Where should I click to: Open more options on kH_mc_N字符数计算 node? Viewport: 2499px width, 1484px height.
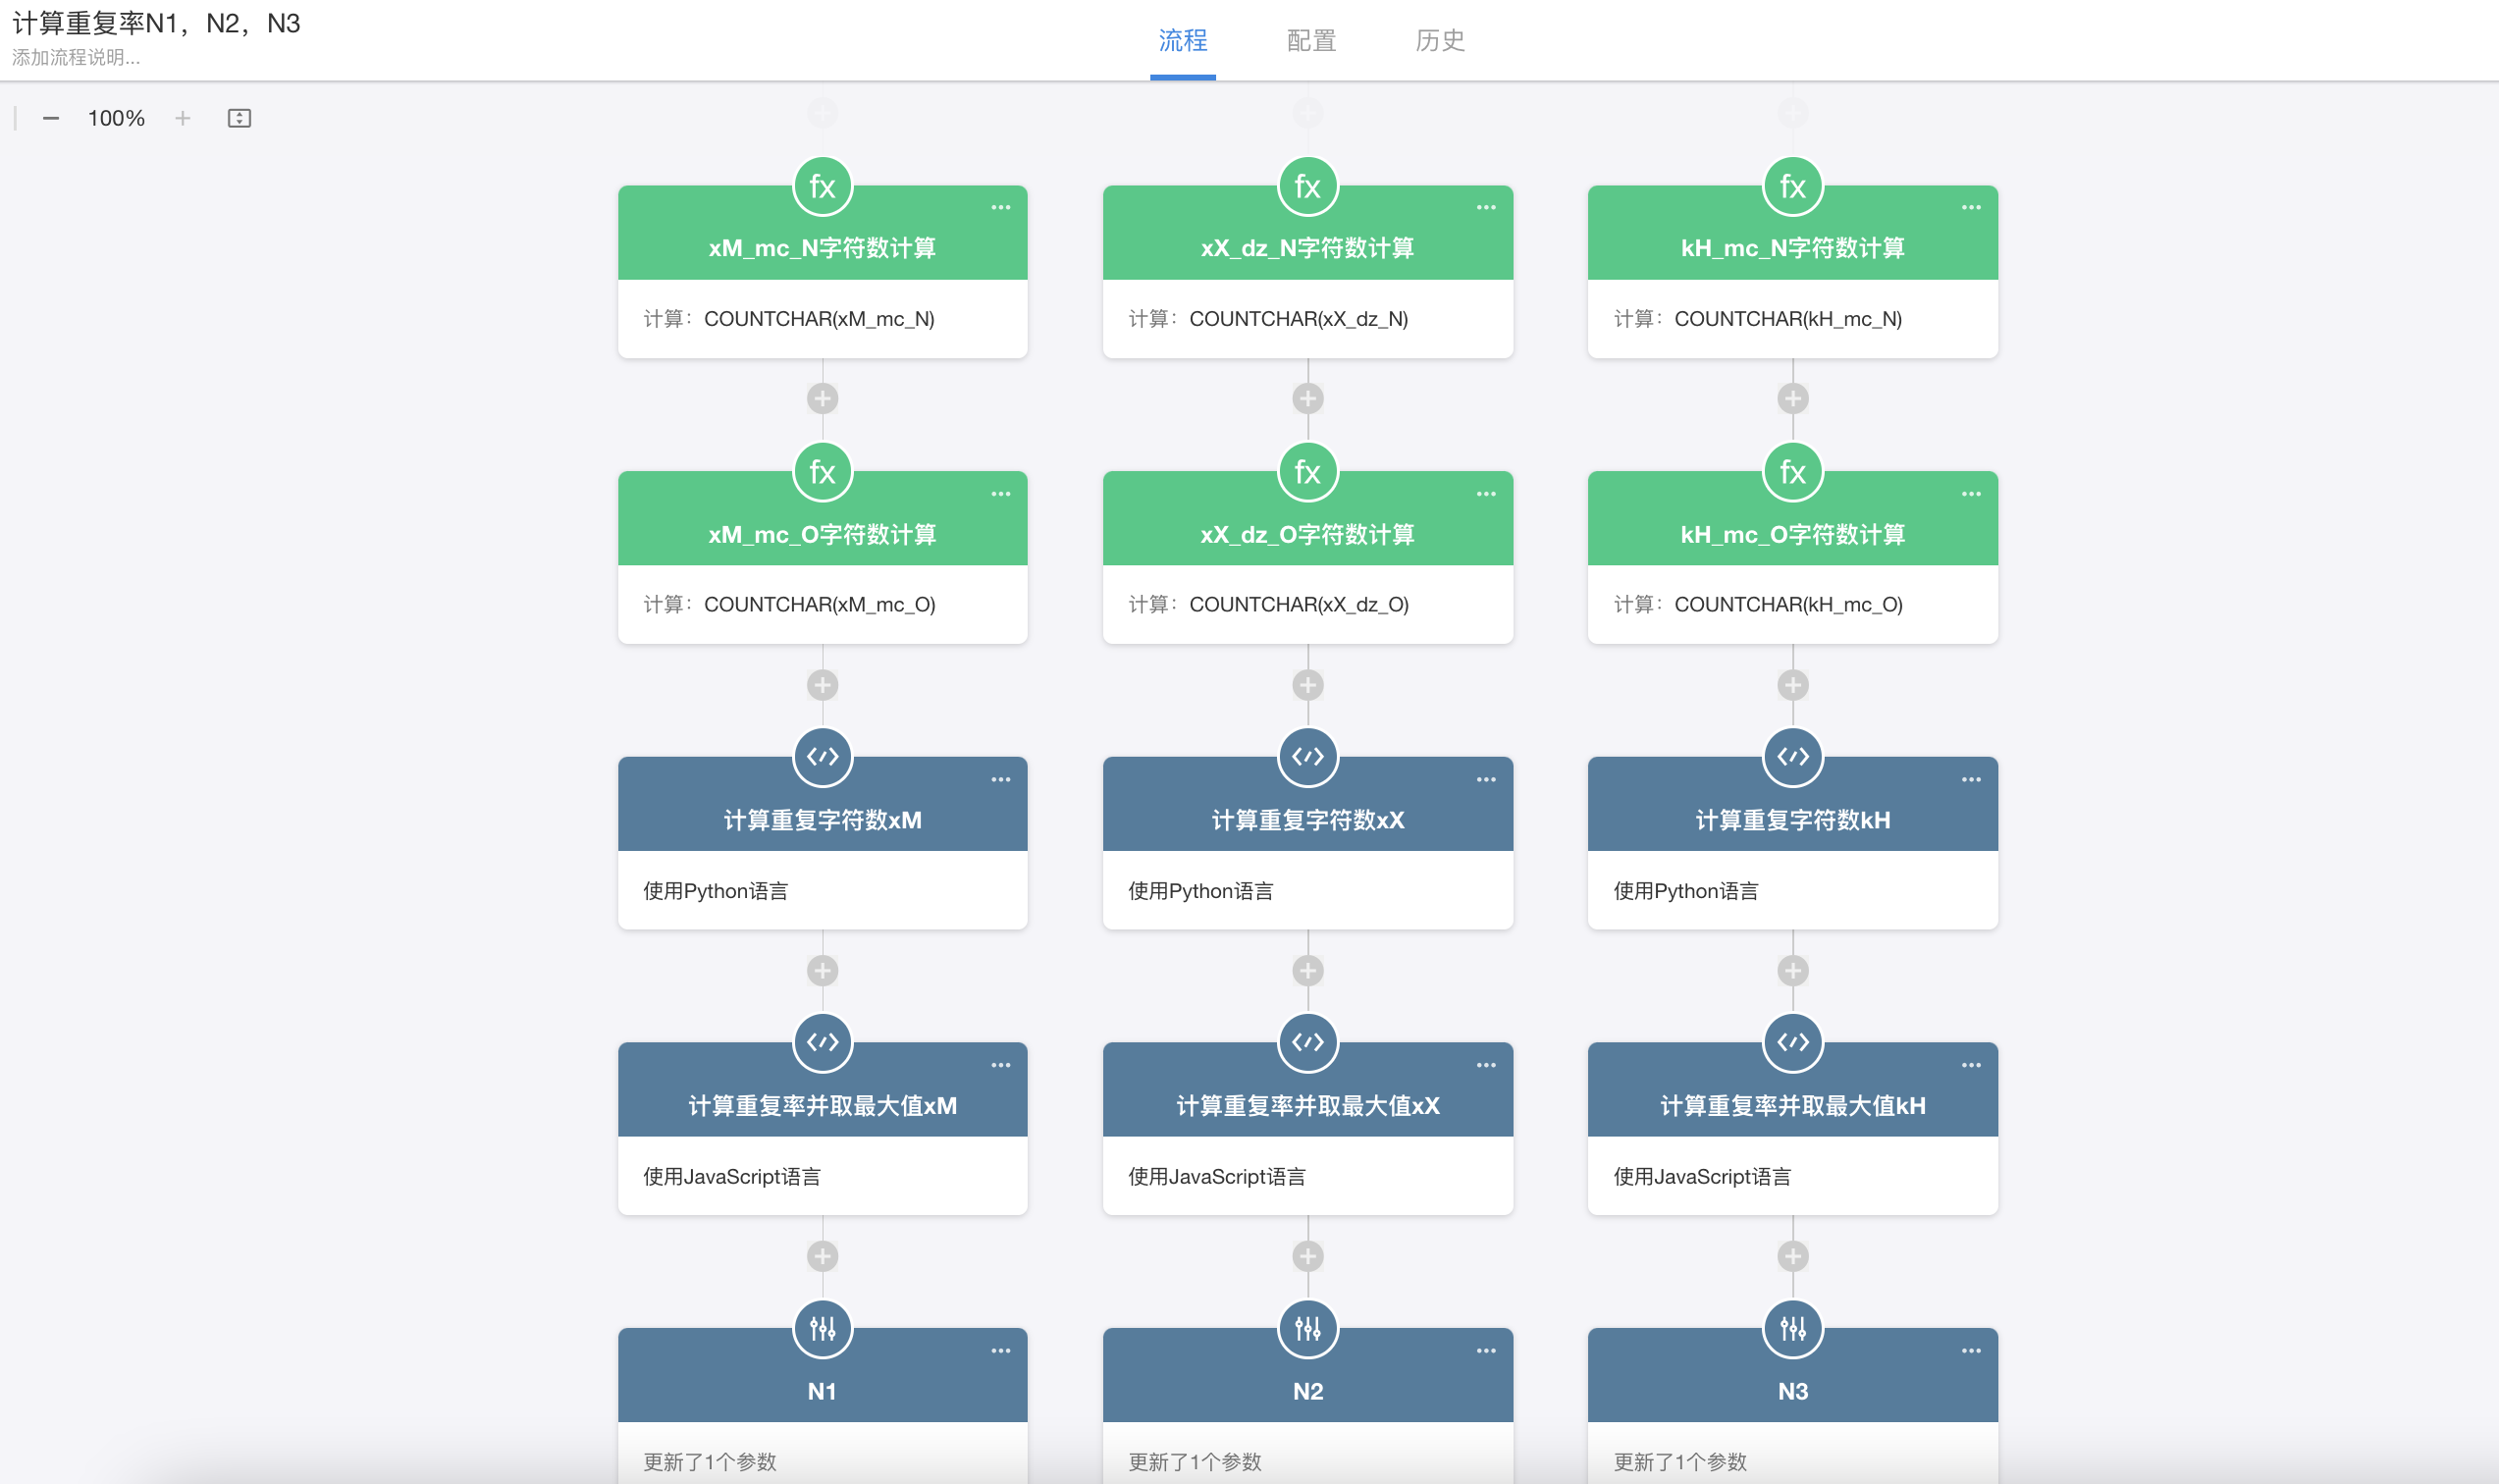tap(1970, 208)
